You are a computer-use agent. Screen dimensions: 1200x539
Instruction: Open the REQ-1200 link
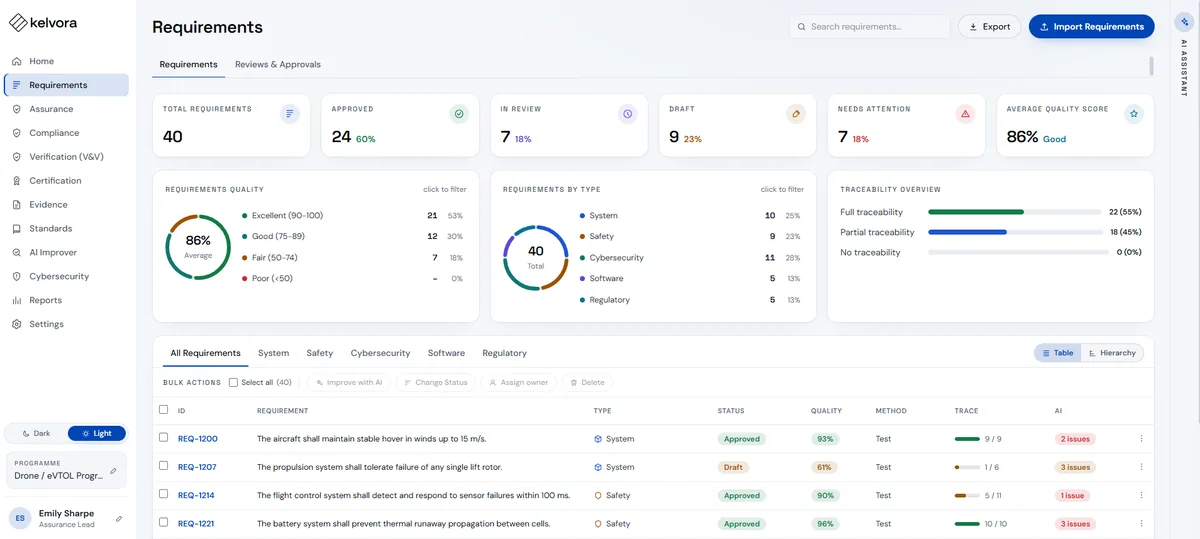[x=197, y=439]
